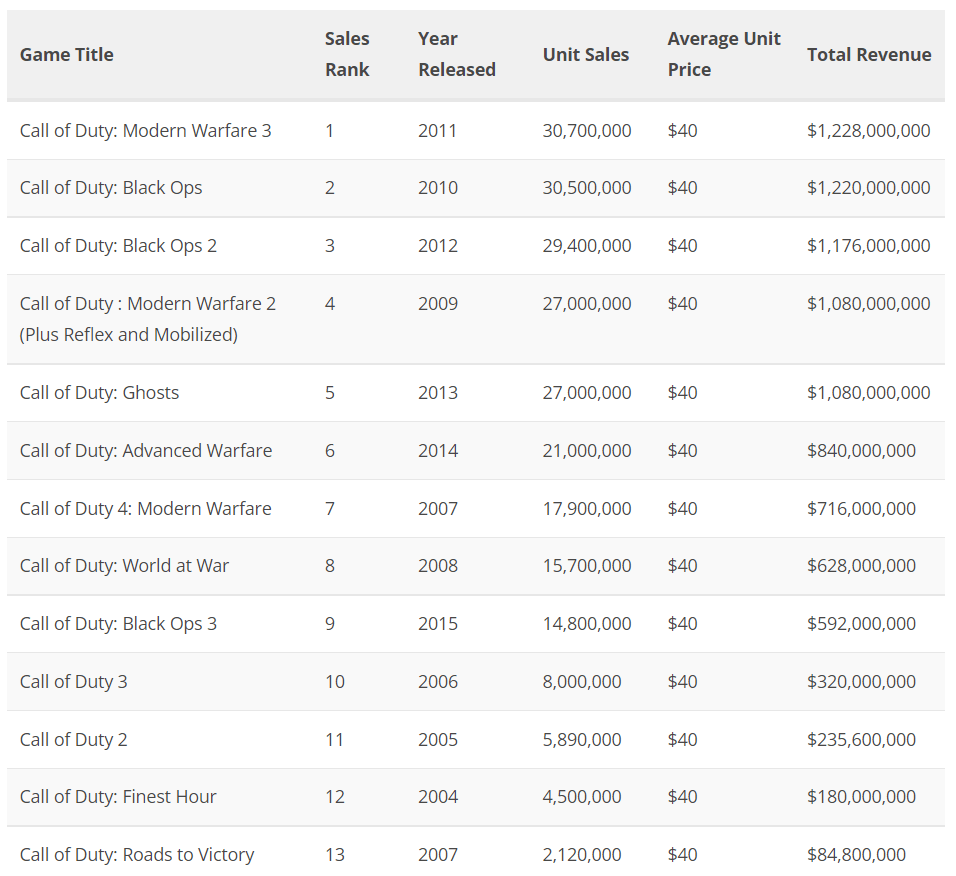Select the Call of Duty: Modern Warfare 3 title
The width and height of the screenshot is (956, 876).
tap(145, 131)
